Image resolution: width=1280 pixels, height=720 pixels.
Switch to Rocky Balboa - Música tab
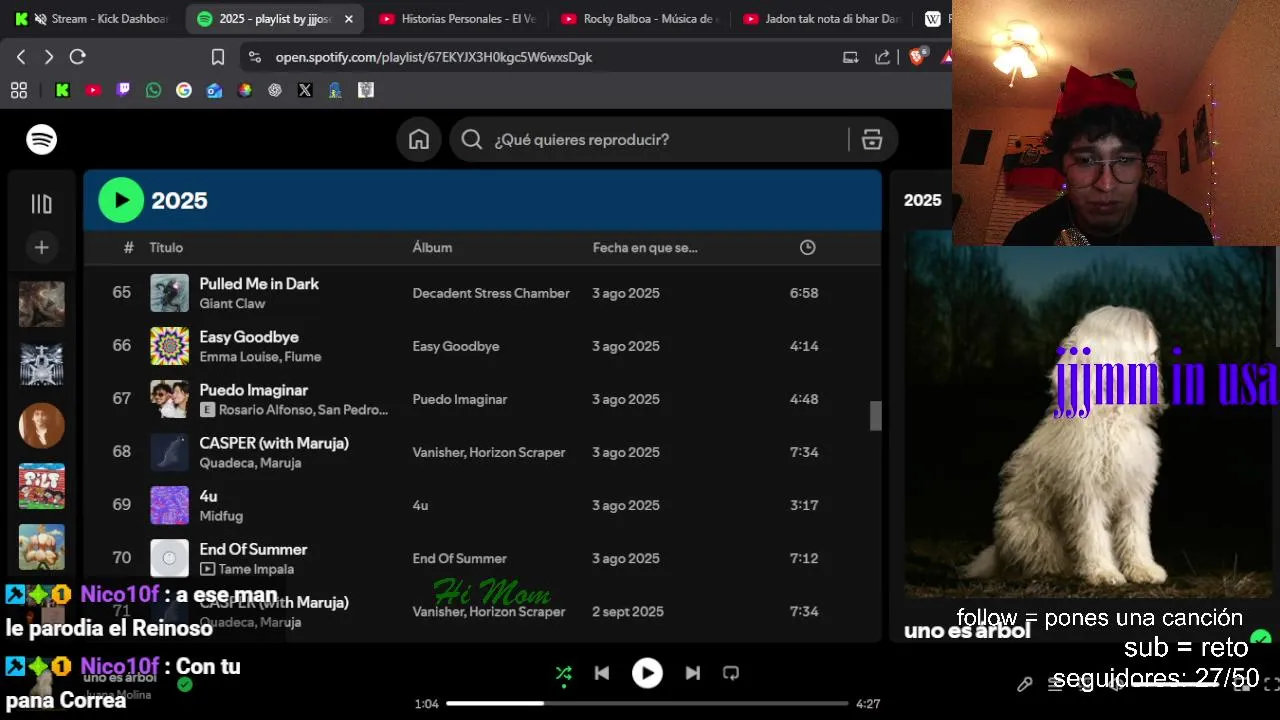pos(640,19)
